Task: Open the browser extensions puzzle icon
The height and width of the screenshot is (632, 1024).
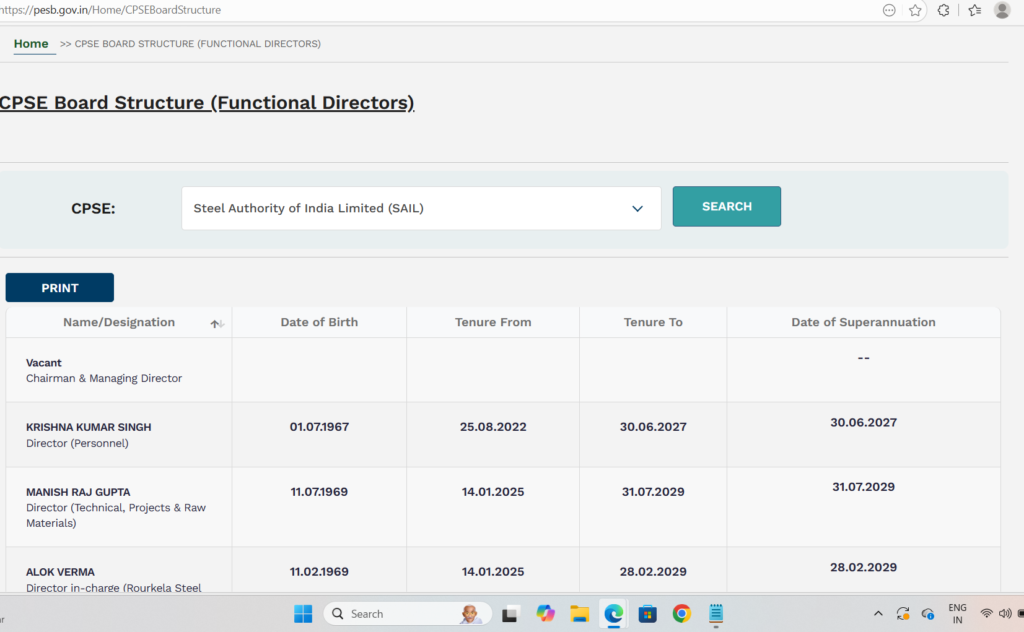Action: pos(943,10)
